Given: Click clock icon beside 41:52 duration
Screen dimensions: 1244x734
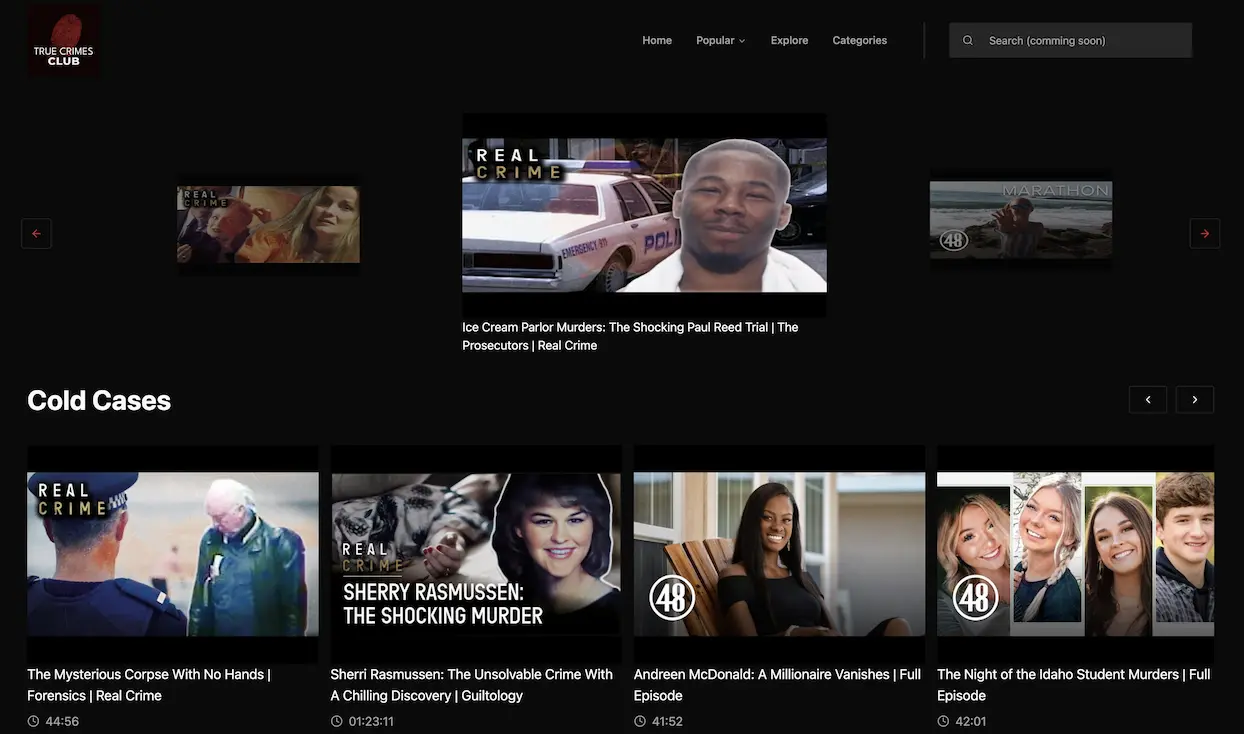Looking at the screenshot, I should 640,721.
